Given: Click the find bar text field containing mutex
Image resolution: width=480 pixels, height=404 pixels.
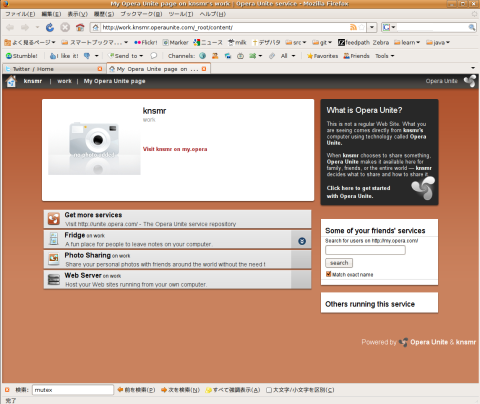Looking at the screenshot, I should [73, 390].
